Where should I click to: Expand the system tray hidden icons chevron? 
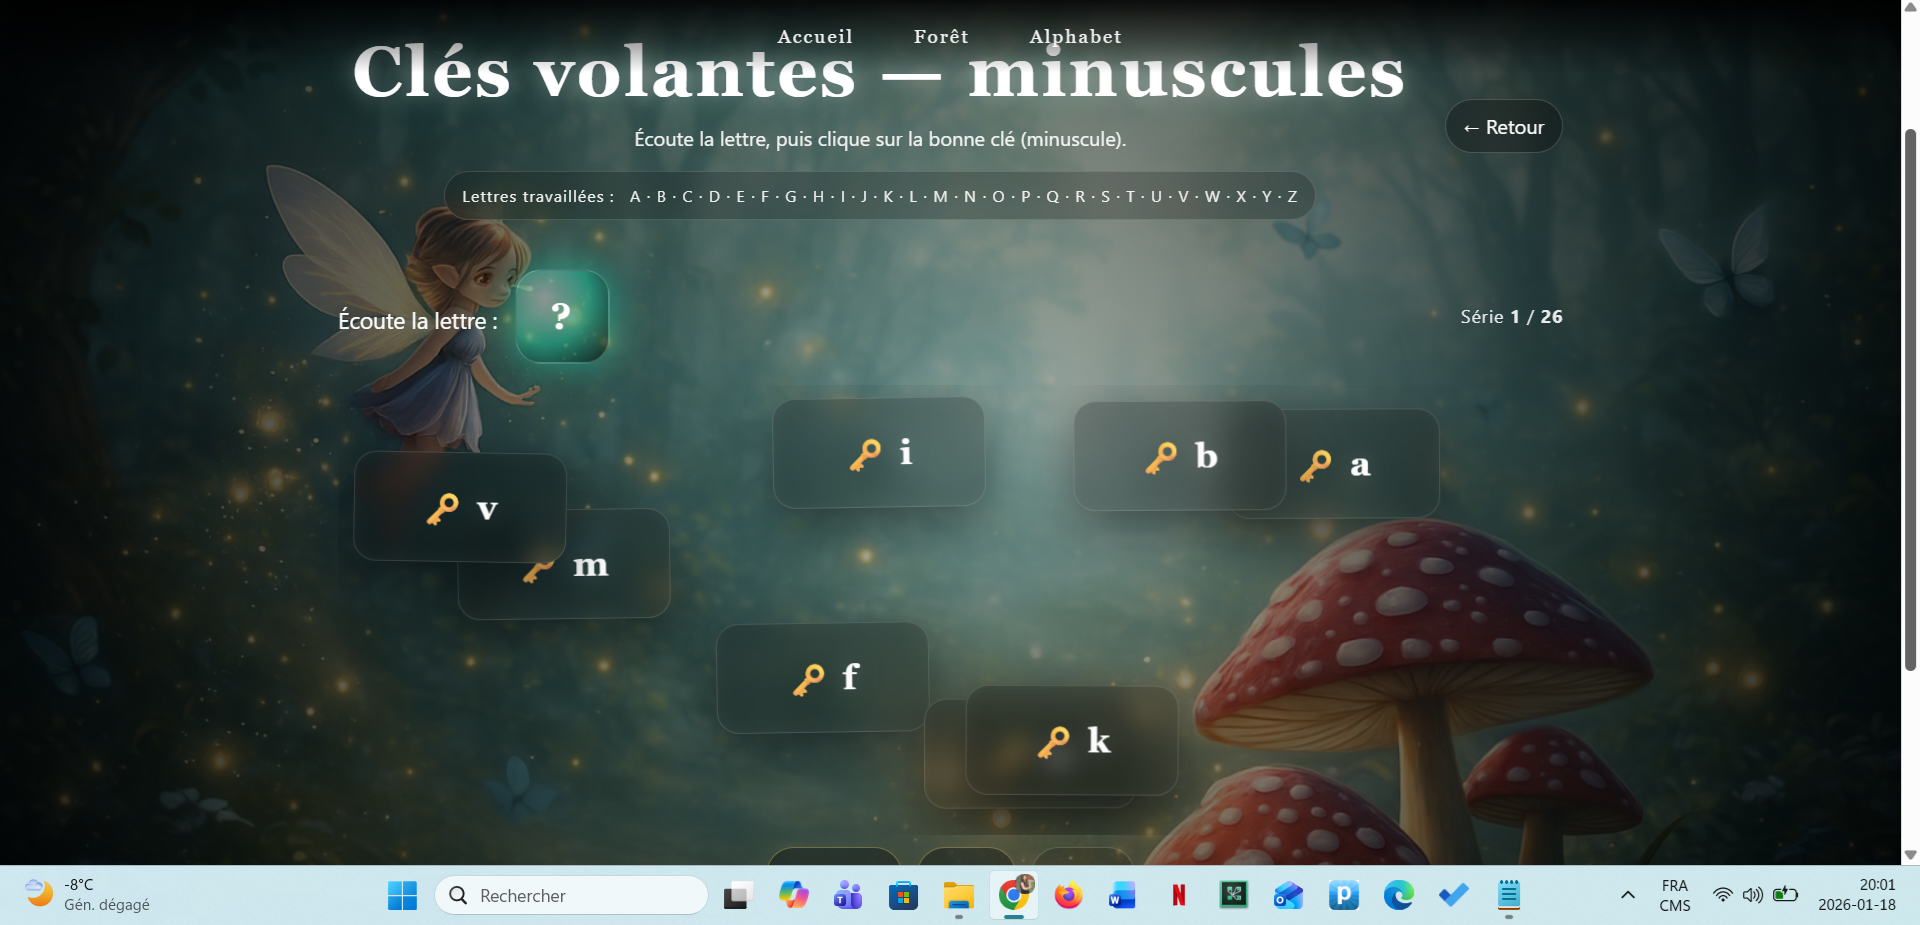click(x=1627, y=895)
